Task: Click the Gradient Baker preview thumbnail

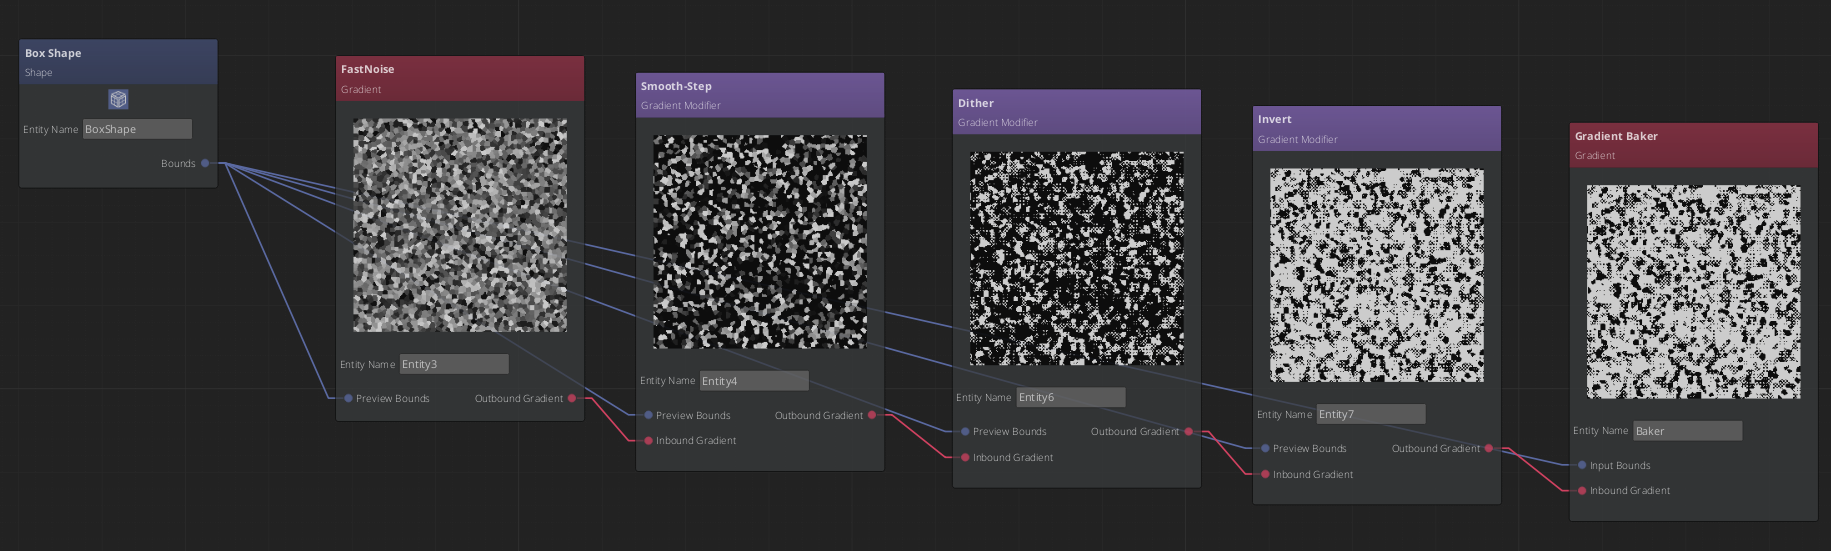Action: click(1693, 292)
